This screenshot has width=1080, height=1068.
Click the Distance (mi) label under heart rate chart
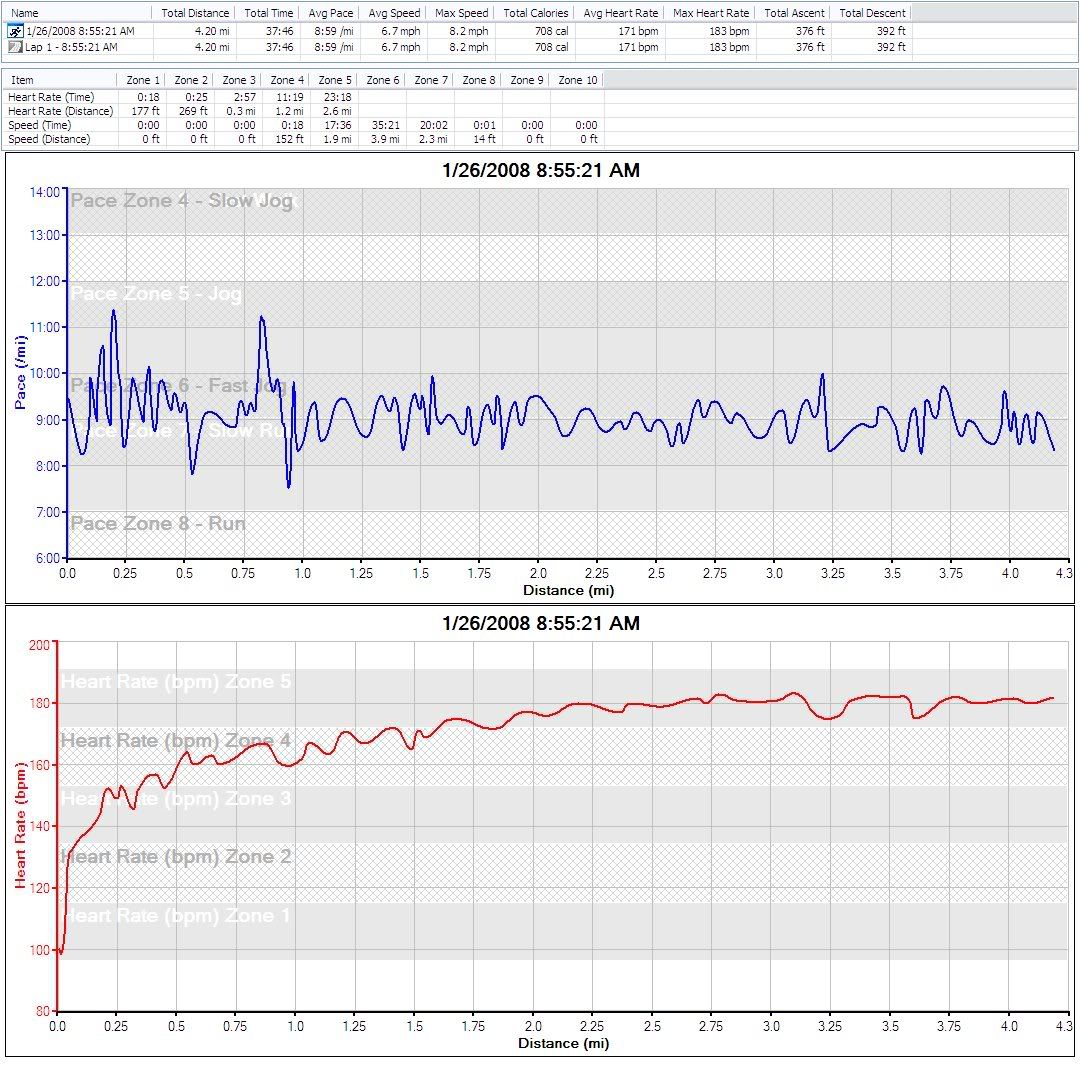tap(563, 1043)
